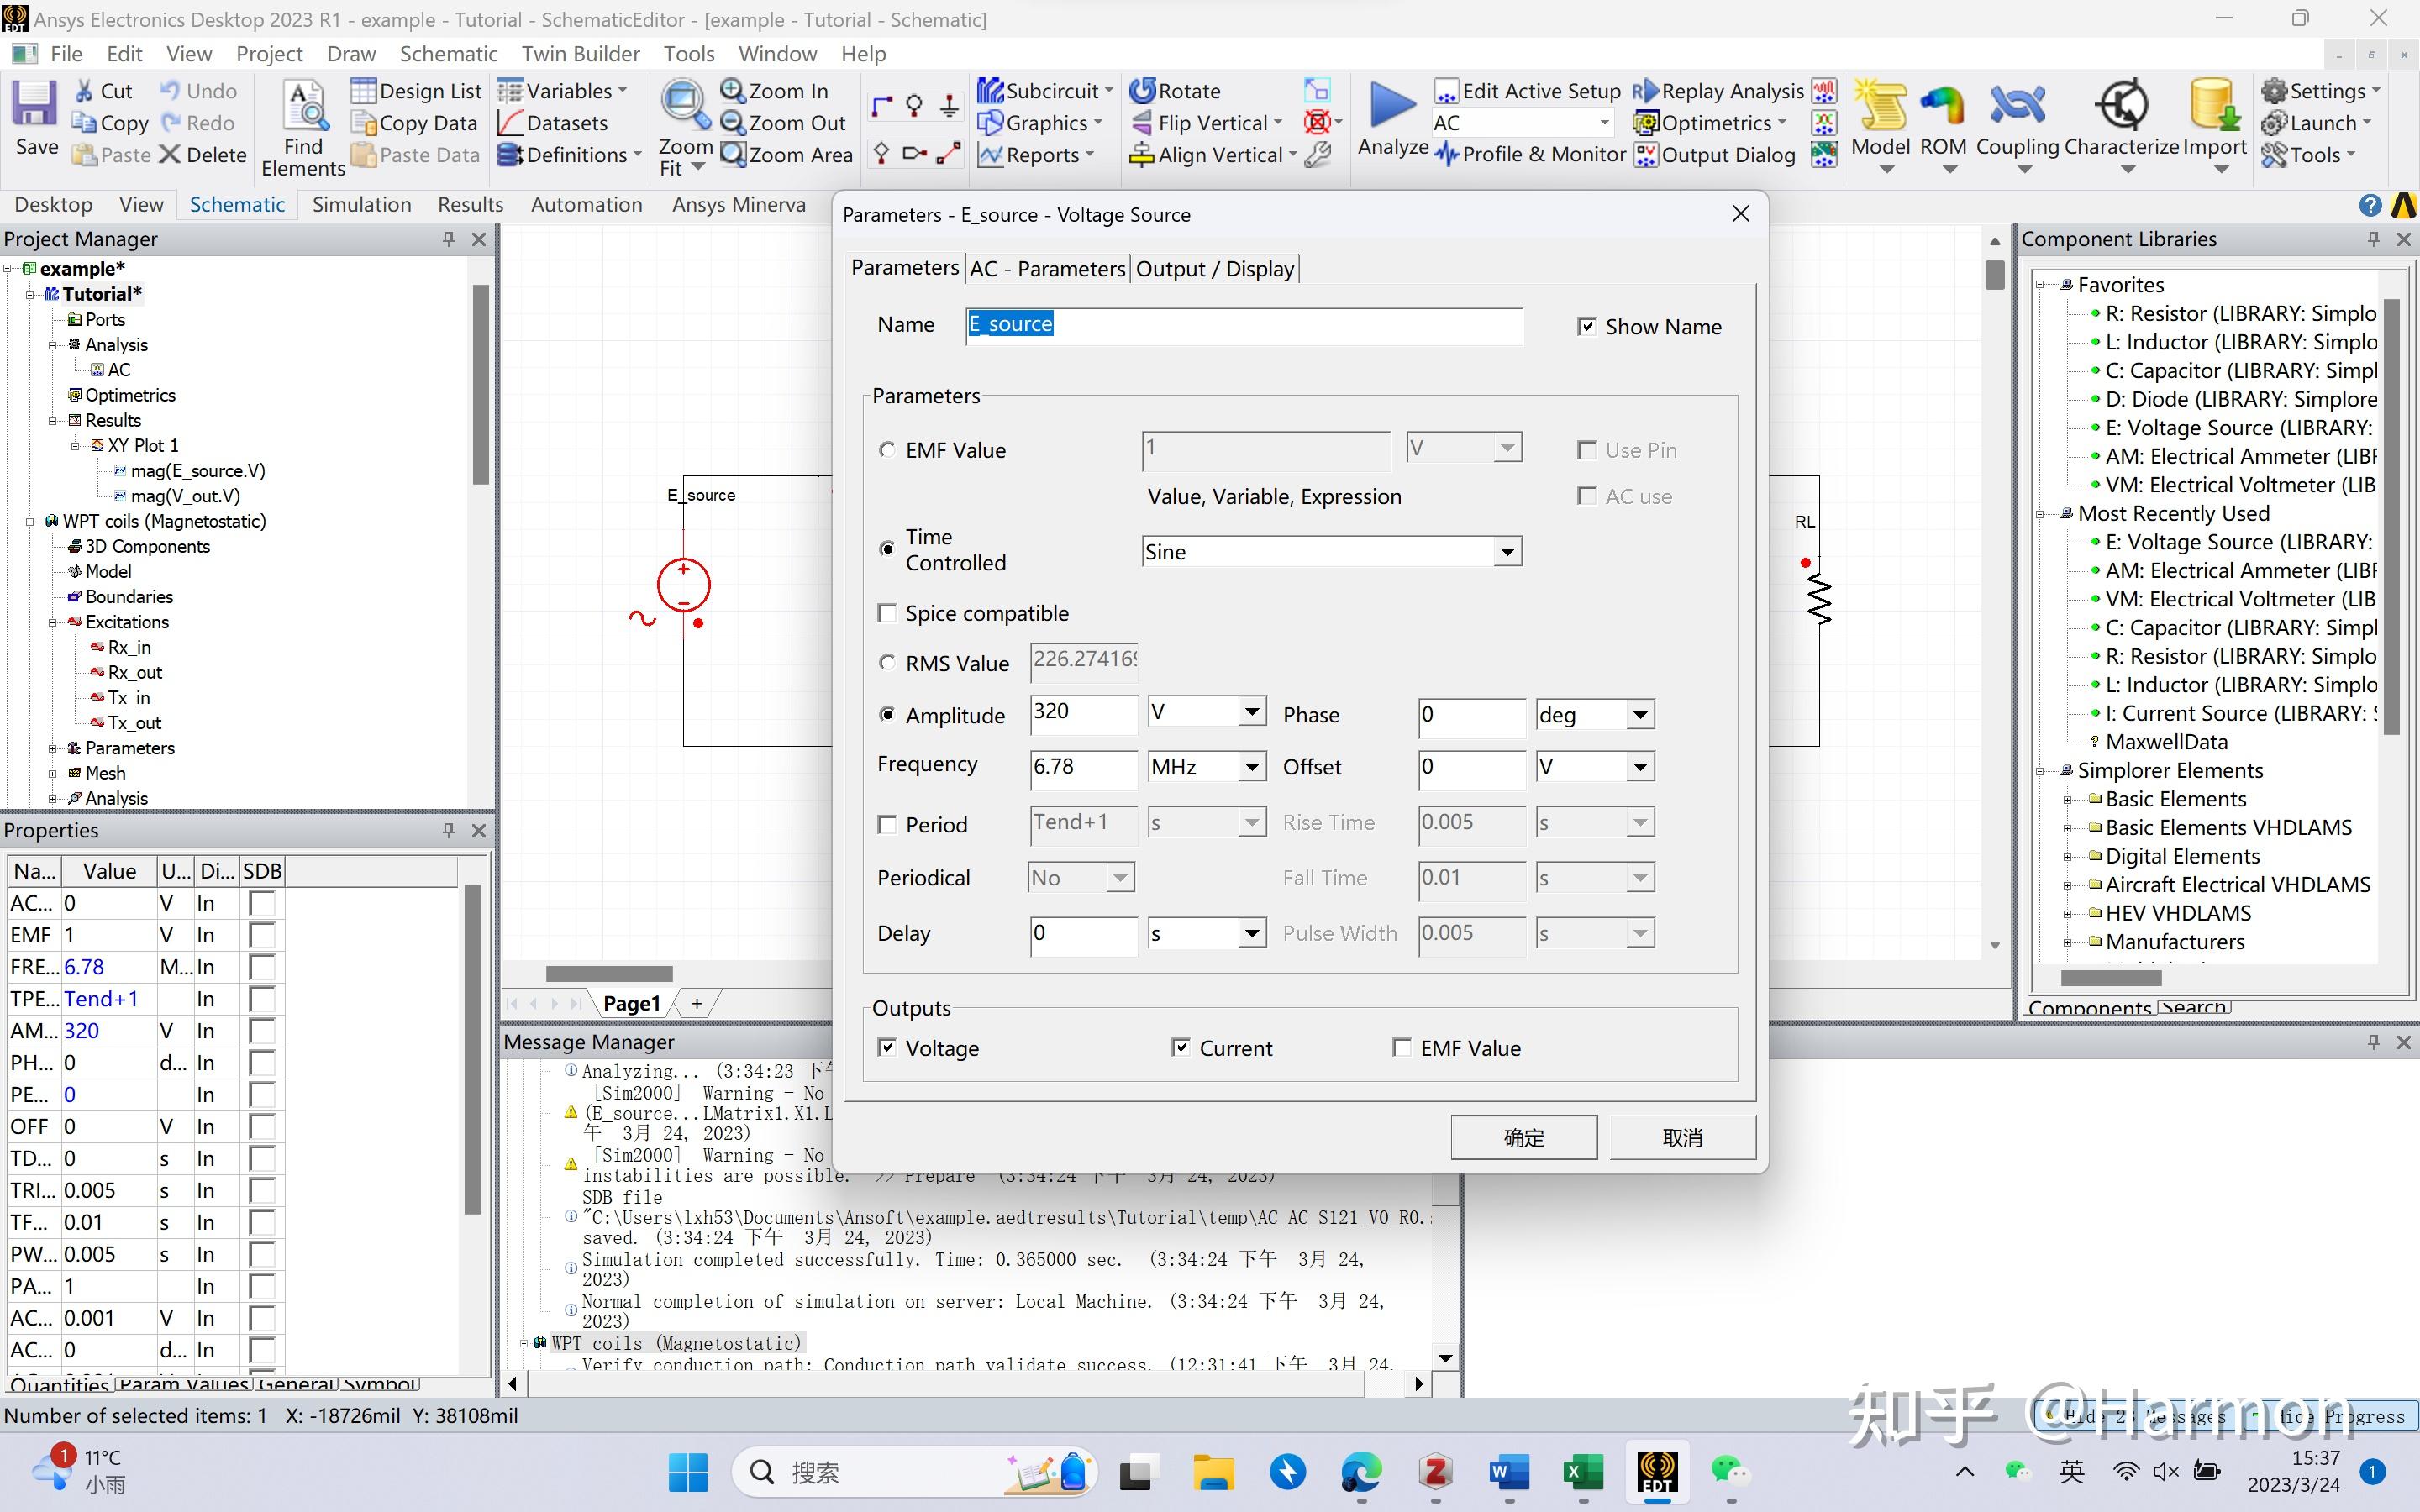
Task: Click the schematic horizontal scrollbar thumb
Action: [x=609, y=974]
